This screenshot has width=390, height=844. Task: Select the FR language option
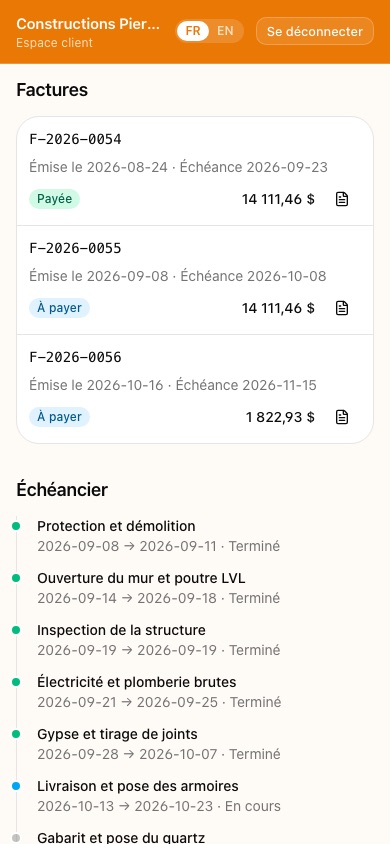[193, 31]
